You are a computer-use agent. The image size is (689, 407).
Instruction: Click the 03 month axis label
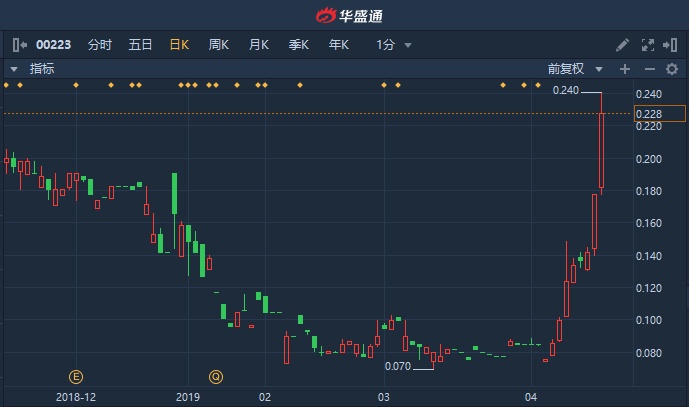(x=384, y=397)
